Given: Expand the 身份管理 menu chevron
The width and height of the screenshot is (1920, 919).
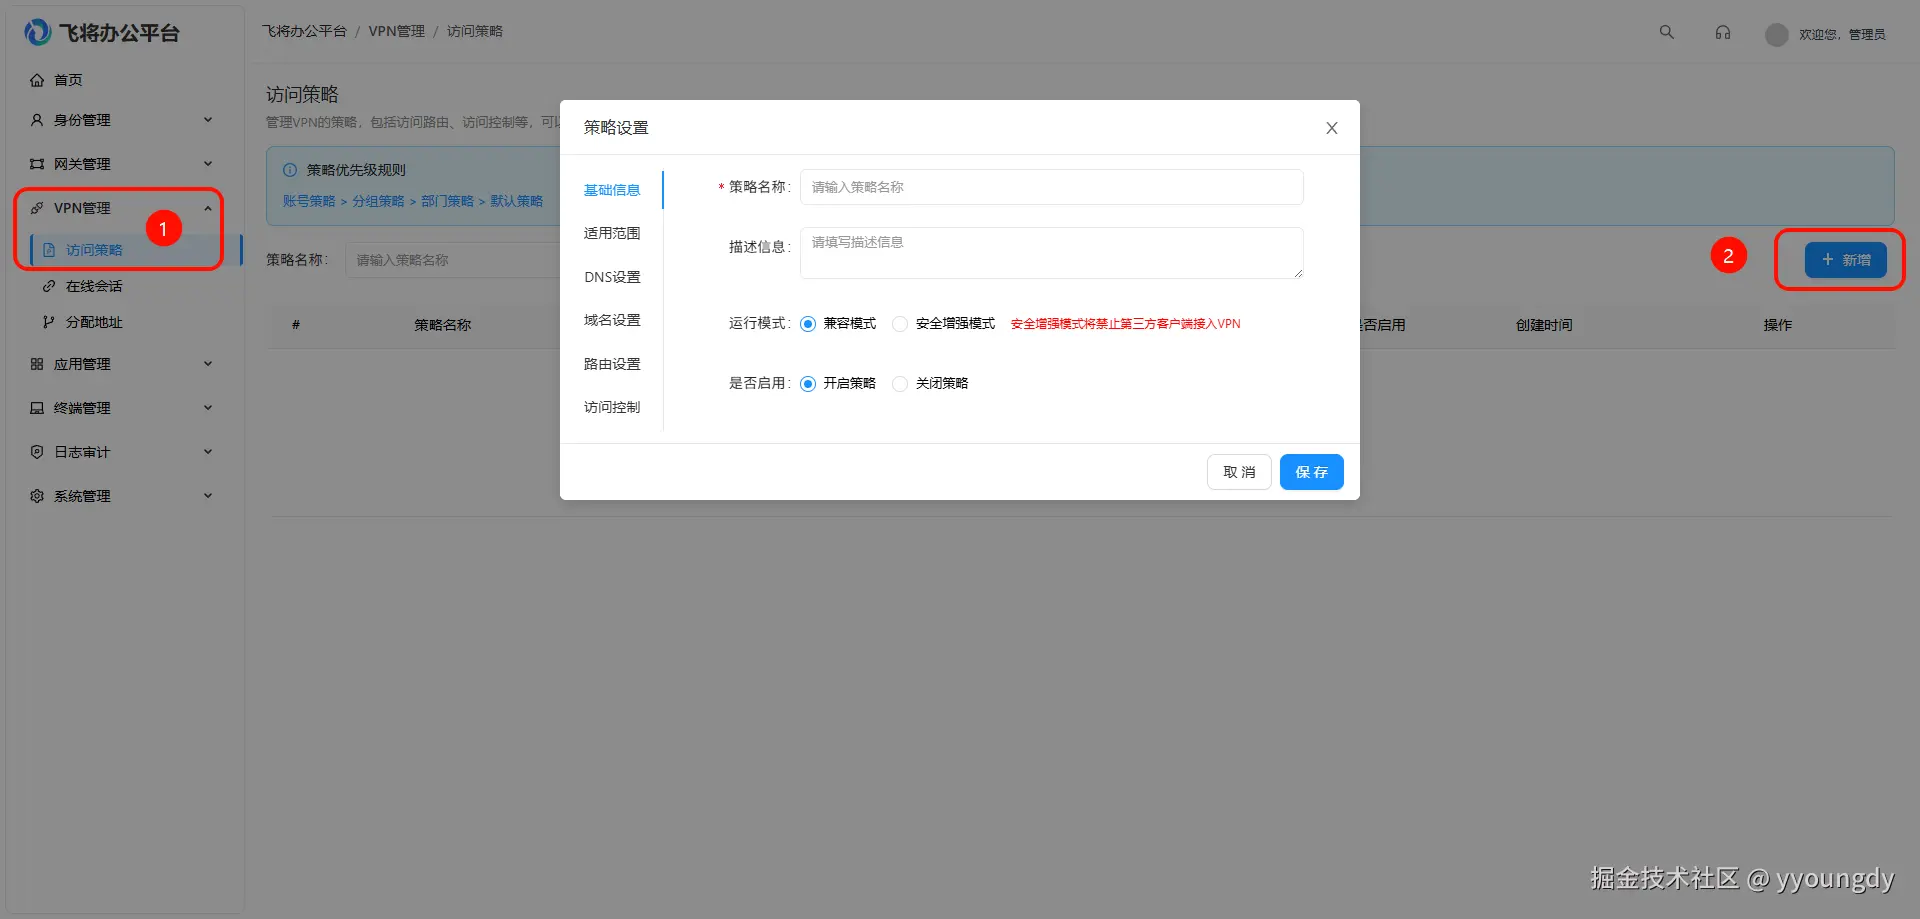Looking at the screenshot, I should coord(208,120).
